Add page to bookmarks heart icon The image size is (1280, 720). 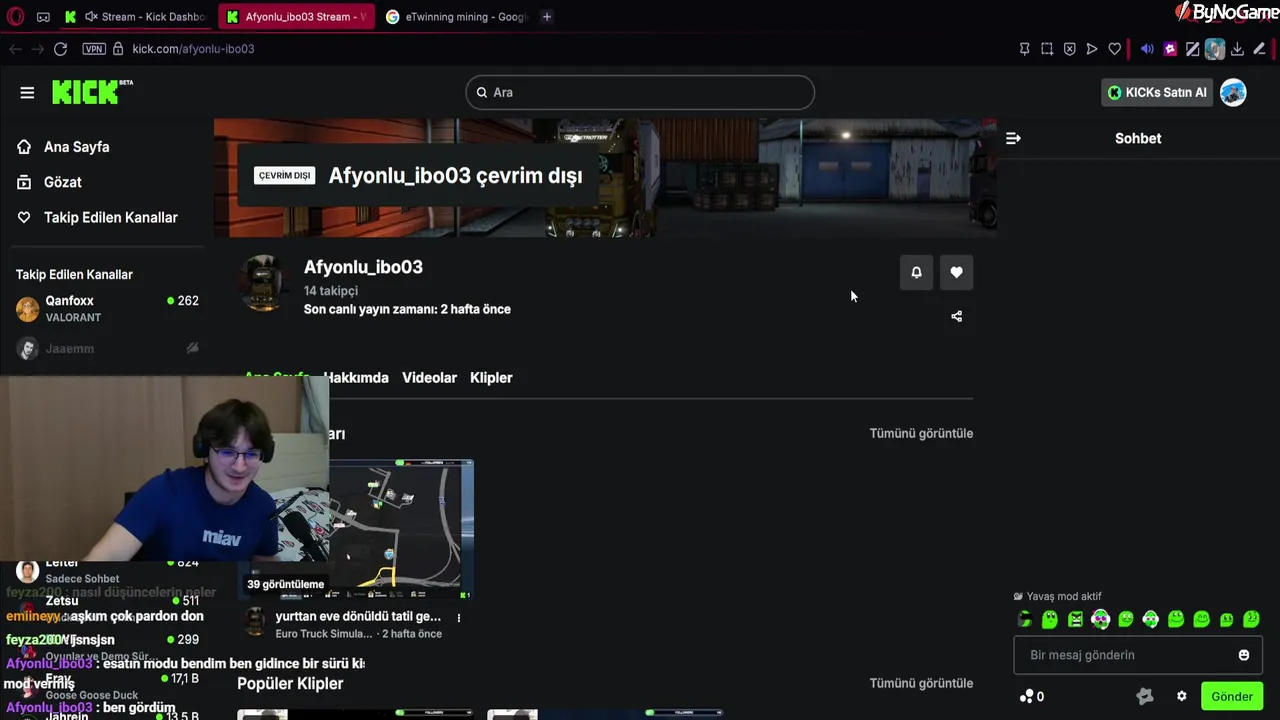pos(1115,49)
